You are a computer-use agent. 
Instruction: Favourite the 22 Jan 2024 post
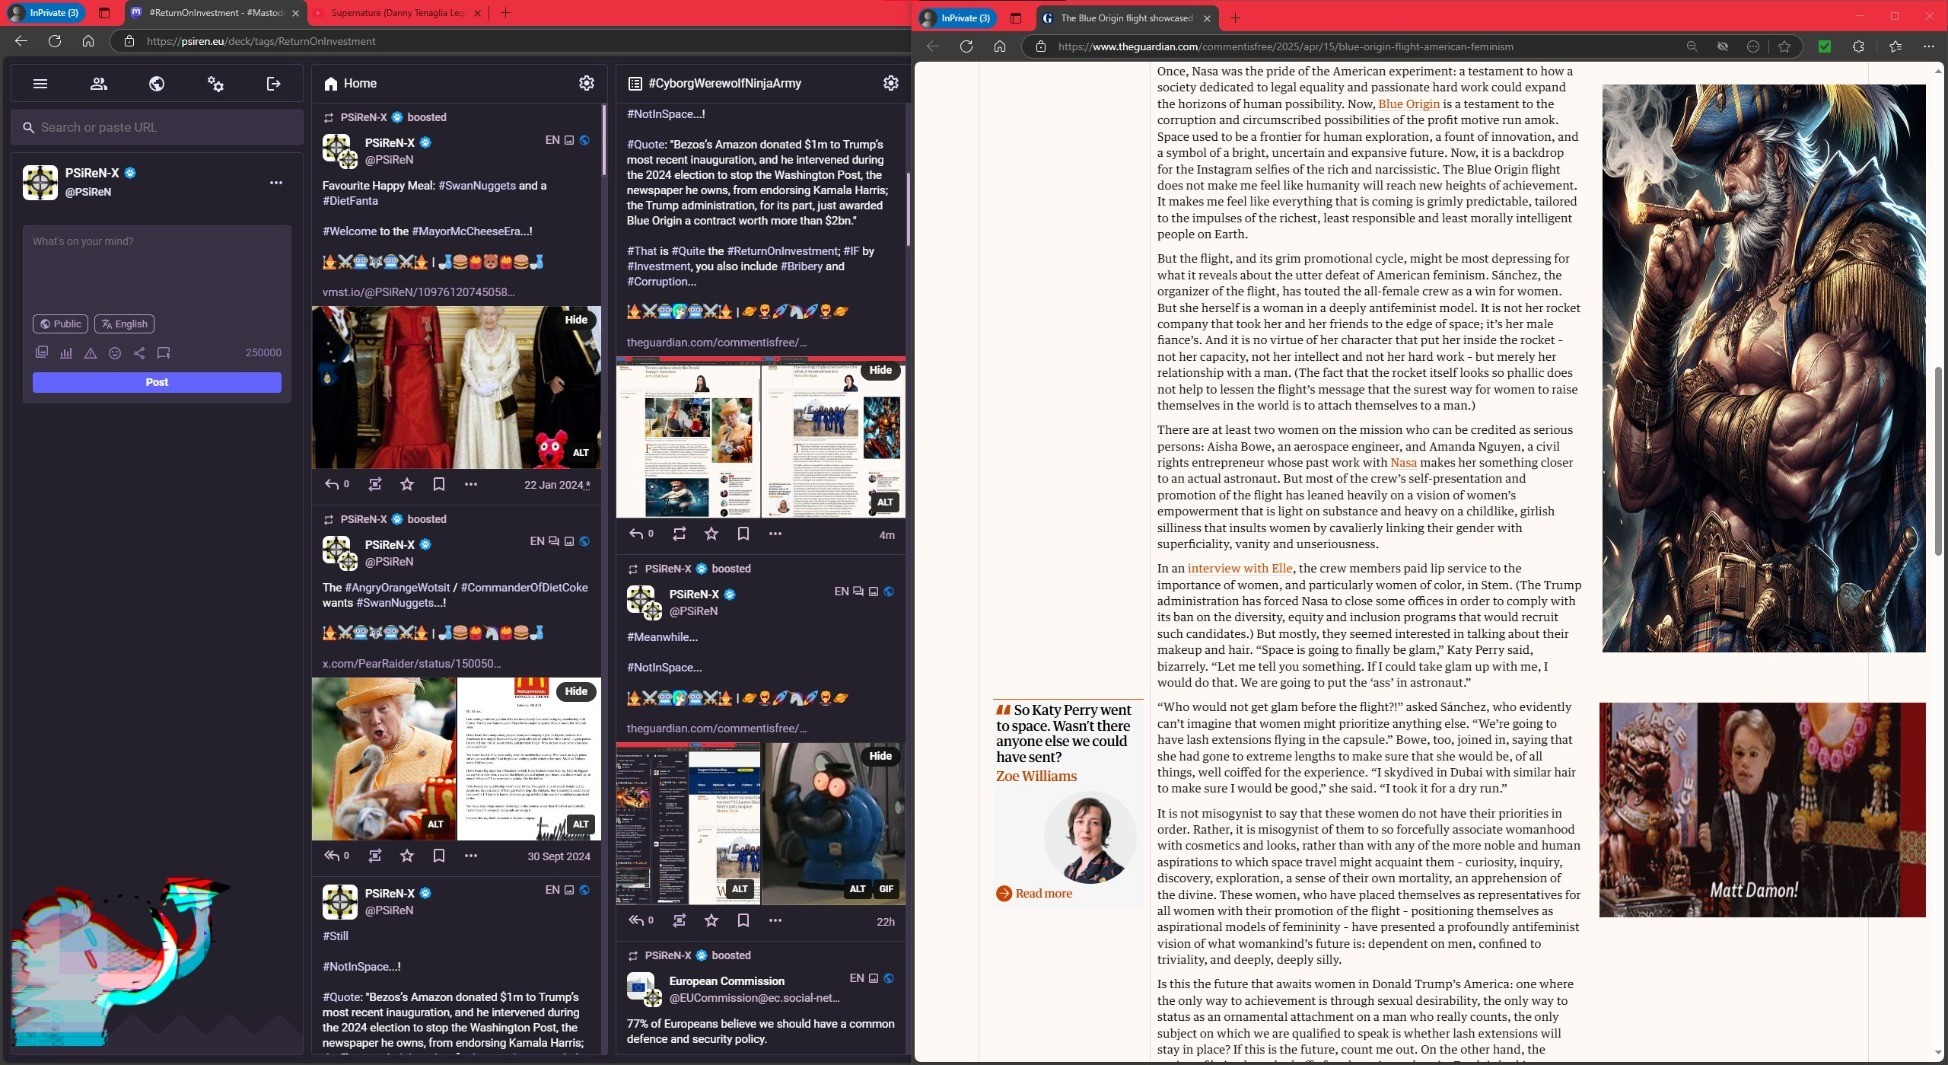407,484
